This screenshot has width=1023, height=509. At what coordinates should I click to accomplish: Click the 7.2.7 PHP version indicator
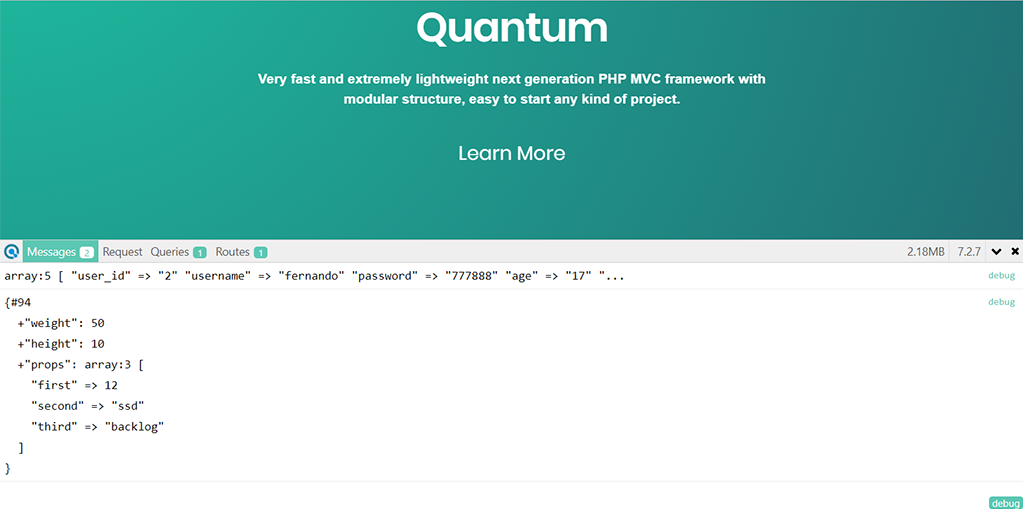tap(969, 252)
